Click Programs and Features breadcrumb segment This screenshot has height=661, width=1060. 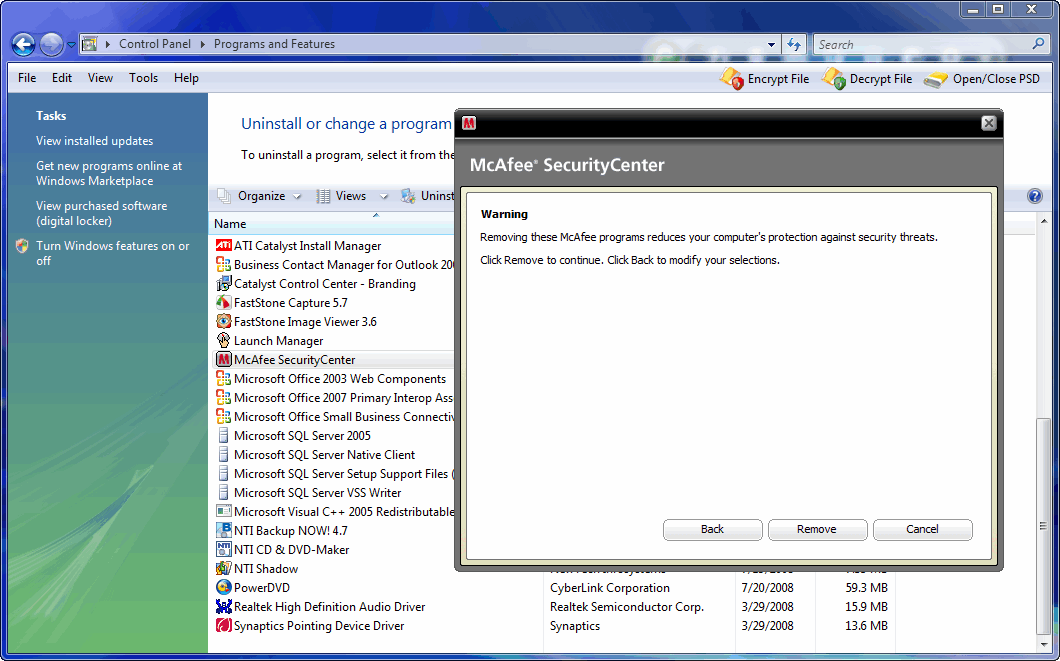pyautogui.click(x=274, y=44)
